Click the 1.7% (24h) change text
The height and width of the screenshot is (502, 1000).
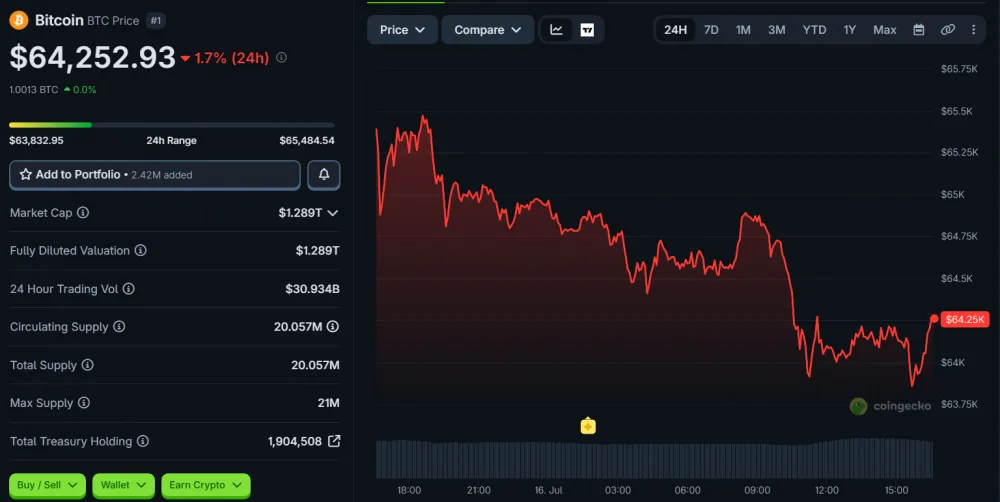[x=232, y=58]
